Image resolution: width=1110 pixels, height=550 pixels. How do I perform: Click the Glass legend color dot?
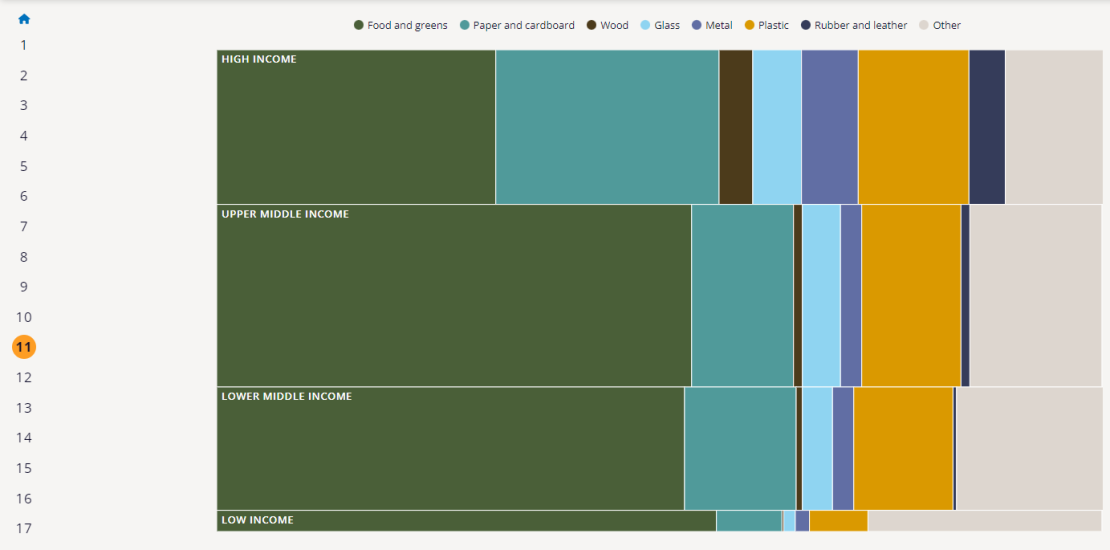pos(645,25)
